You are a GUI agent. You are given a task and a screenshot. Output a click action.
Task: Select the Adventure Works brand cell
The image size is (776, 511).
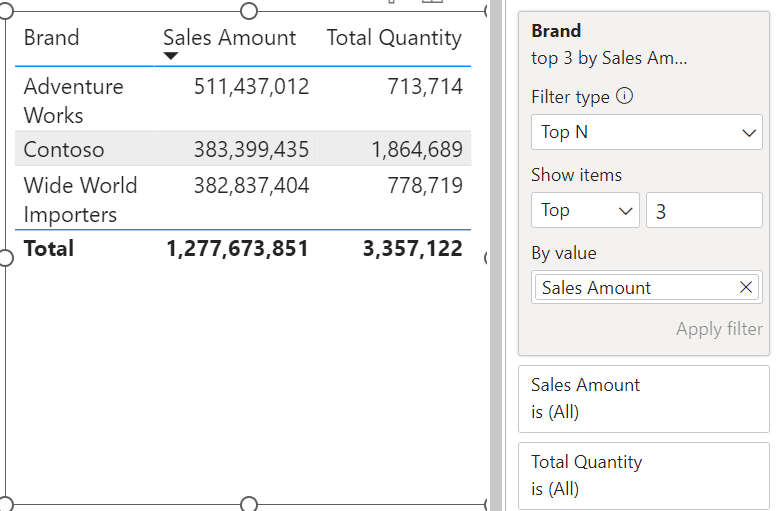[x=74, y=100]
